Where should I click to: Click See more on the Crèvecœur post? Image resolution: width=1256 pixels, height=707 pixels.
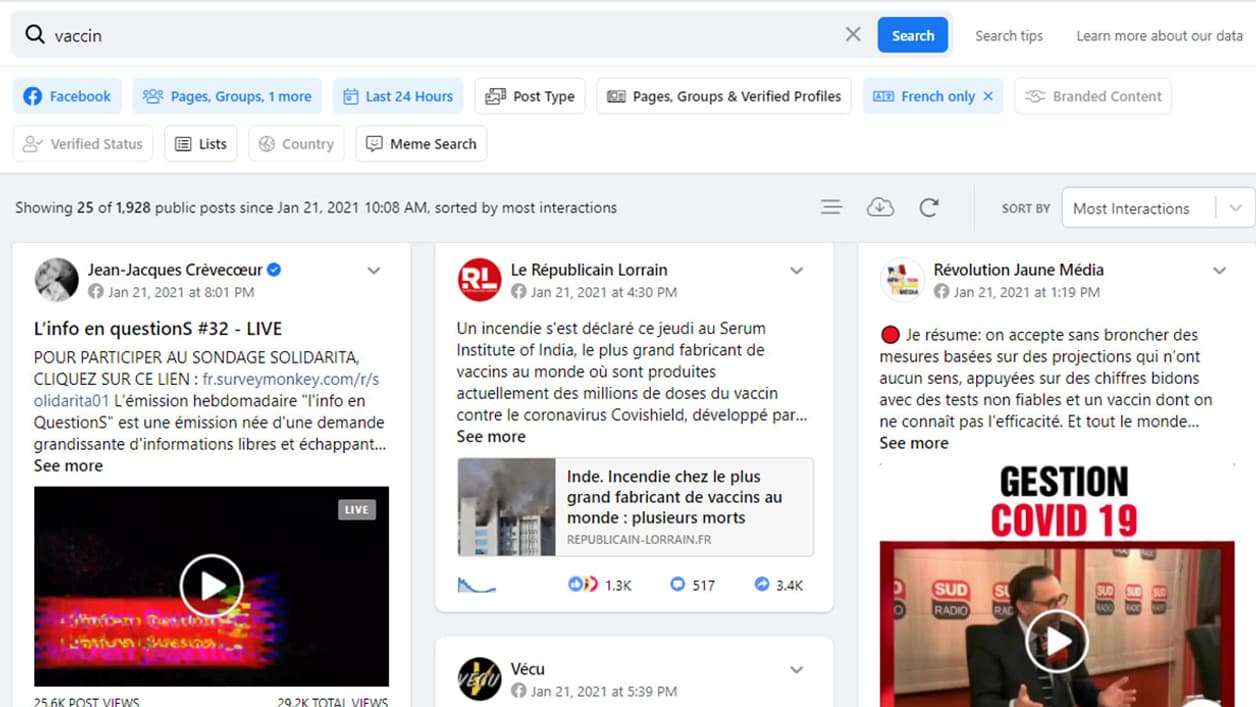click(68, 465)
